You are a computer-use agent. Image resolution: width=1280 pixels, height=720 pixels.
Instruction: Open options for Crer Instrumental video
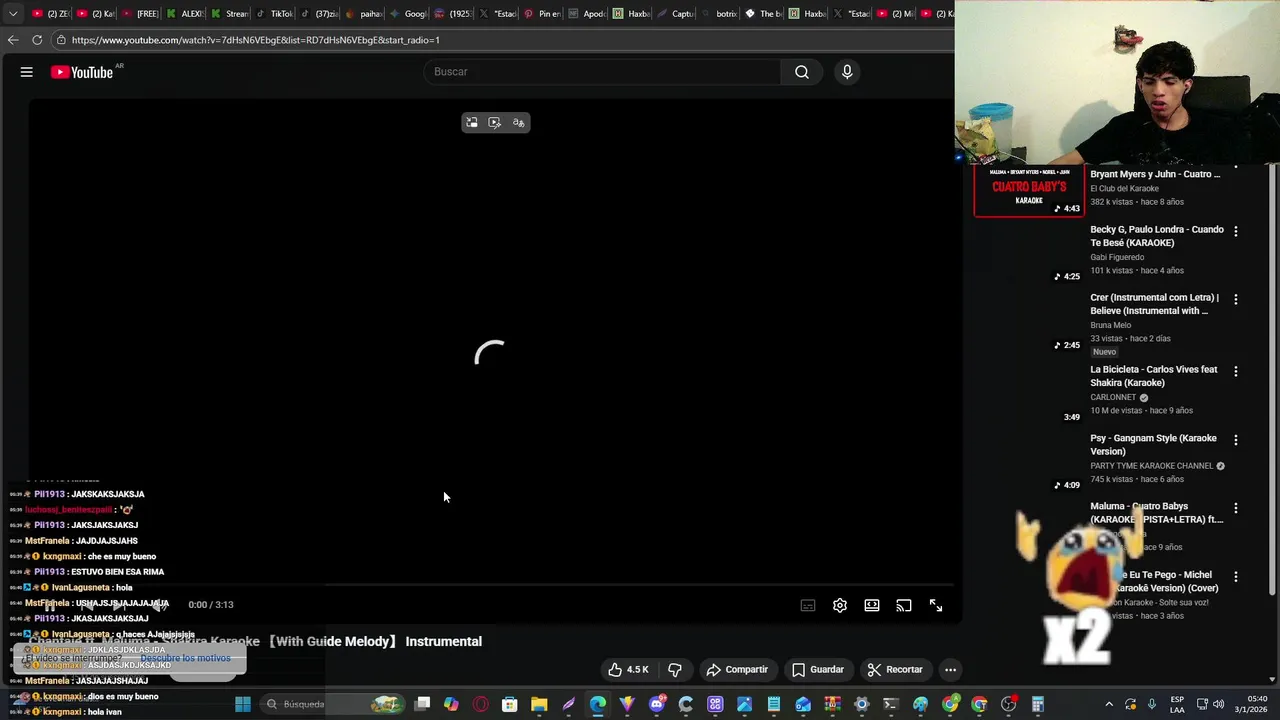(1236, 299)
